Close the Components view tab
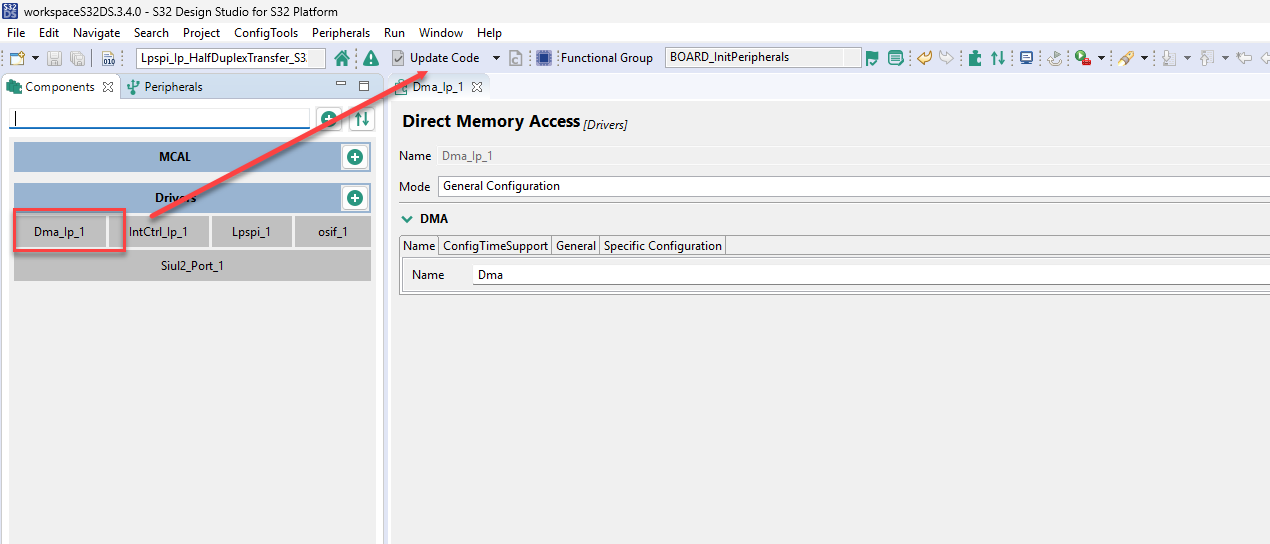 108,87
